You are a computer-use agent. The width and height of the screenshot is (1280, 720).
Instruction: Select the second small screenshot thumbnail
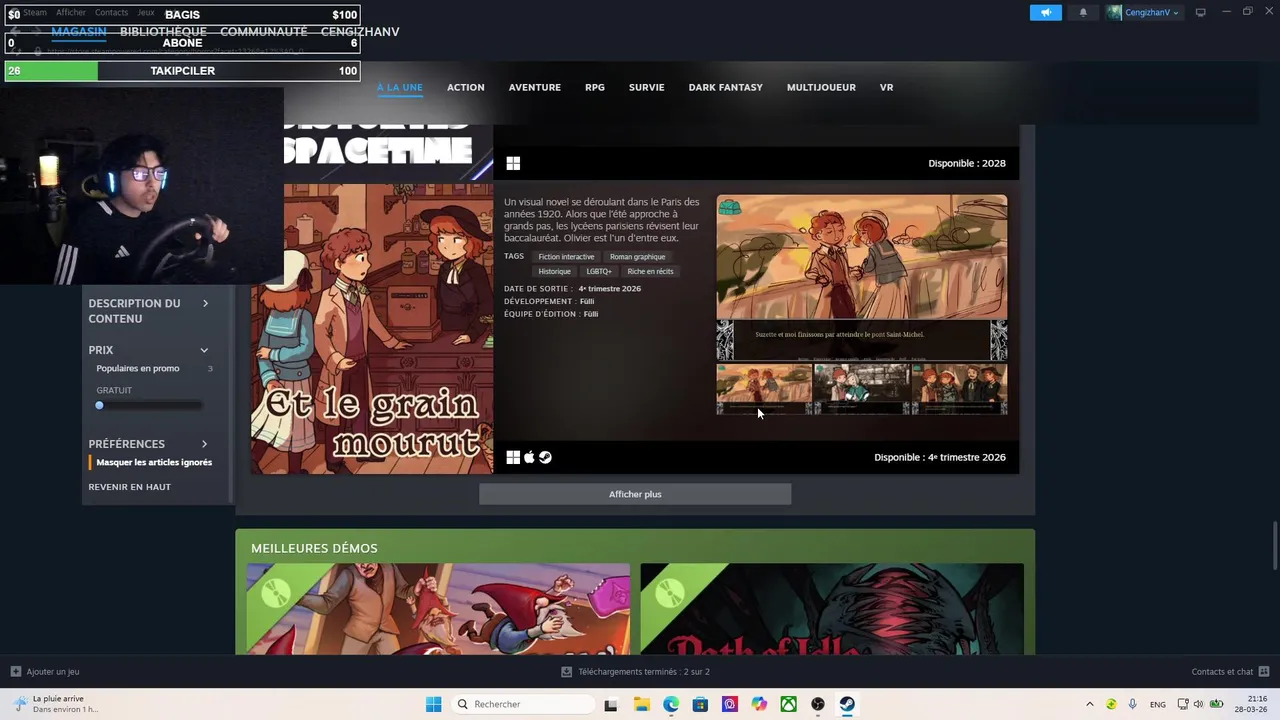click(x=862, y=389)
